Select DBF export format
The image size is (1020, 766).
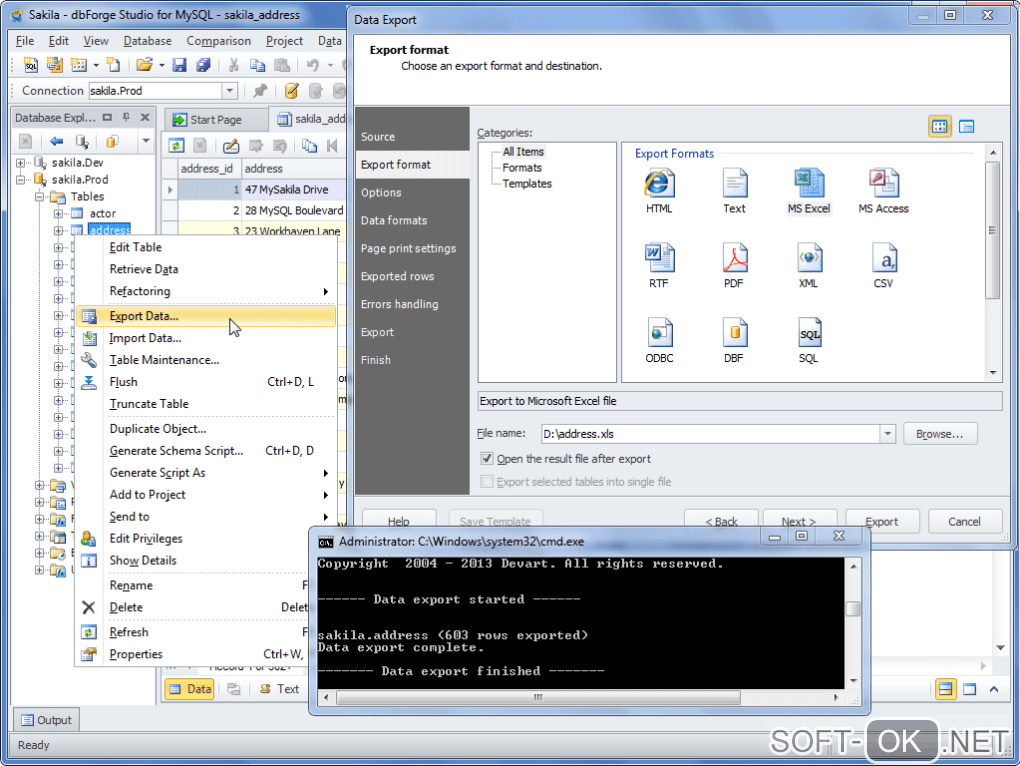point(734,341)
